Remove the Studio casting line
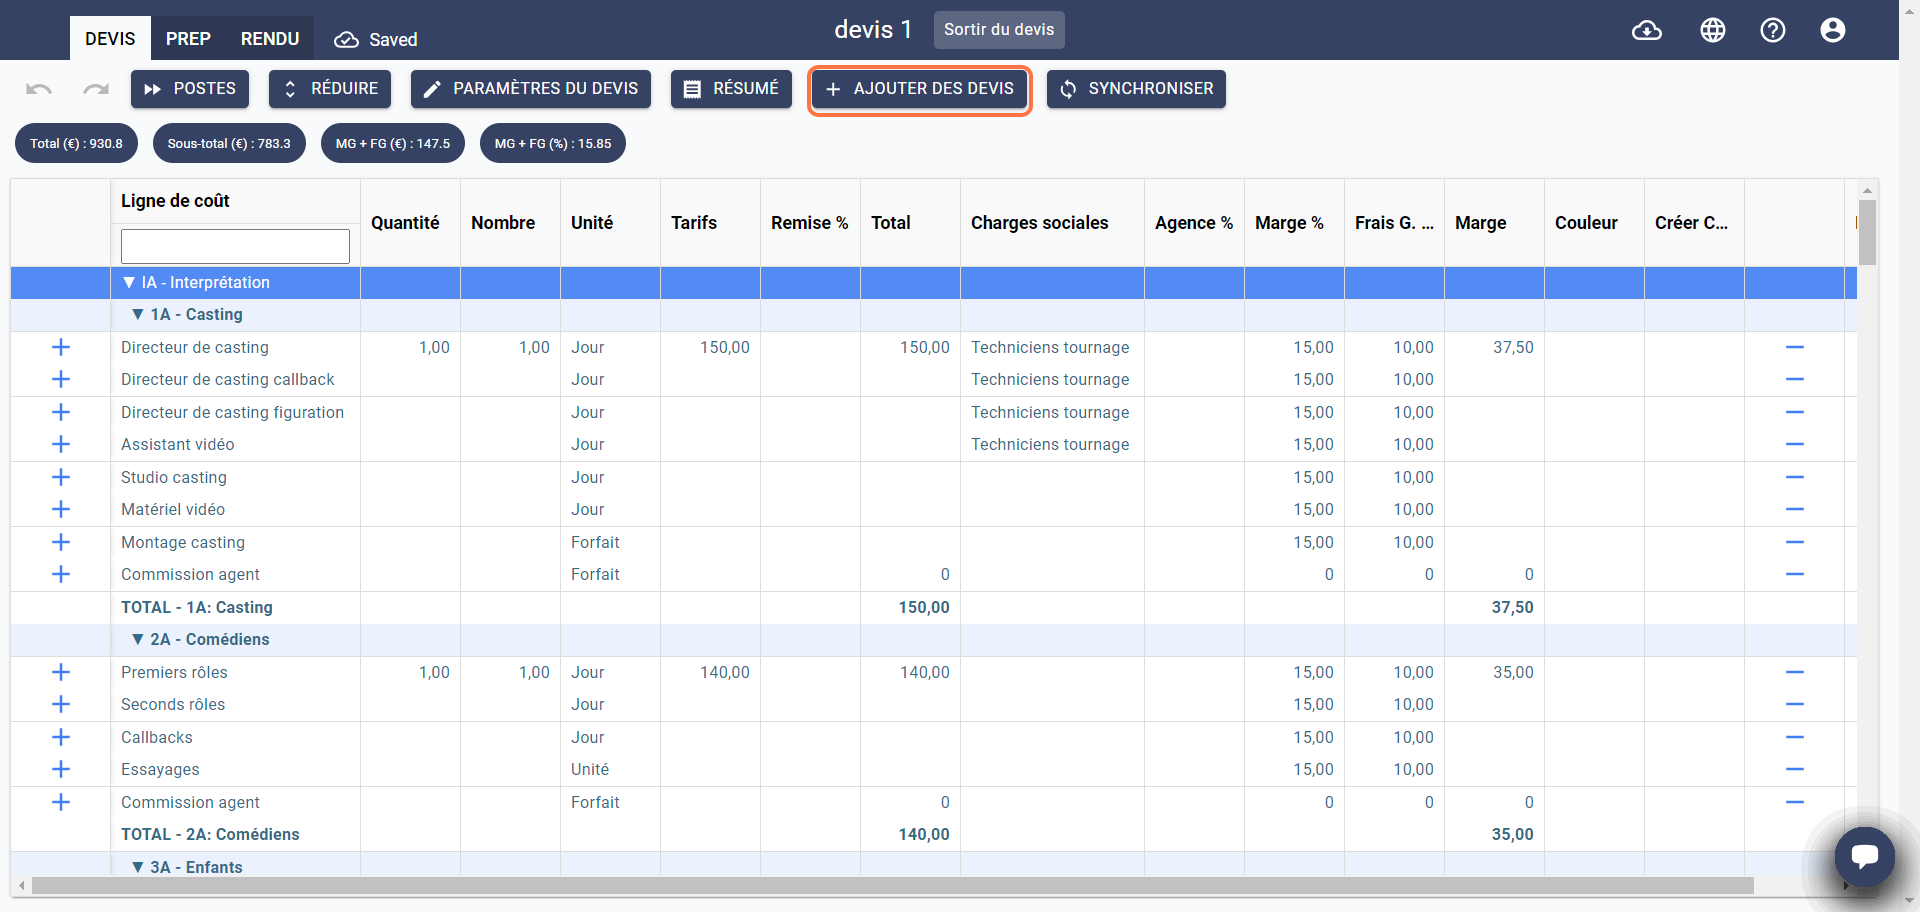 coord(1795,477)
